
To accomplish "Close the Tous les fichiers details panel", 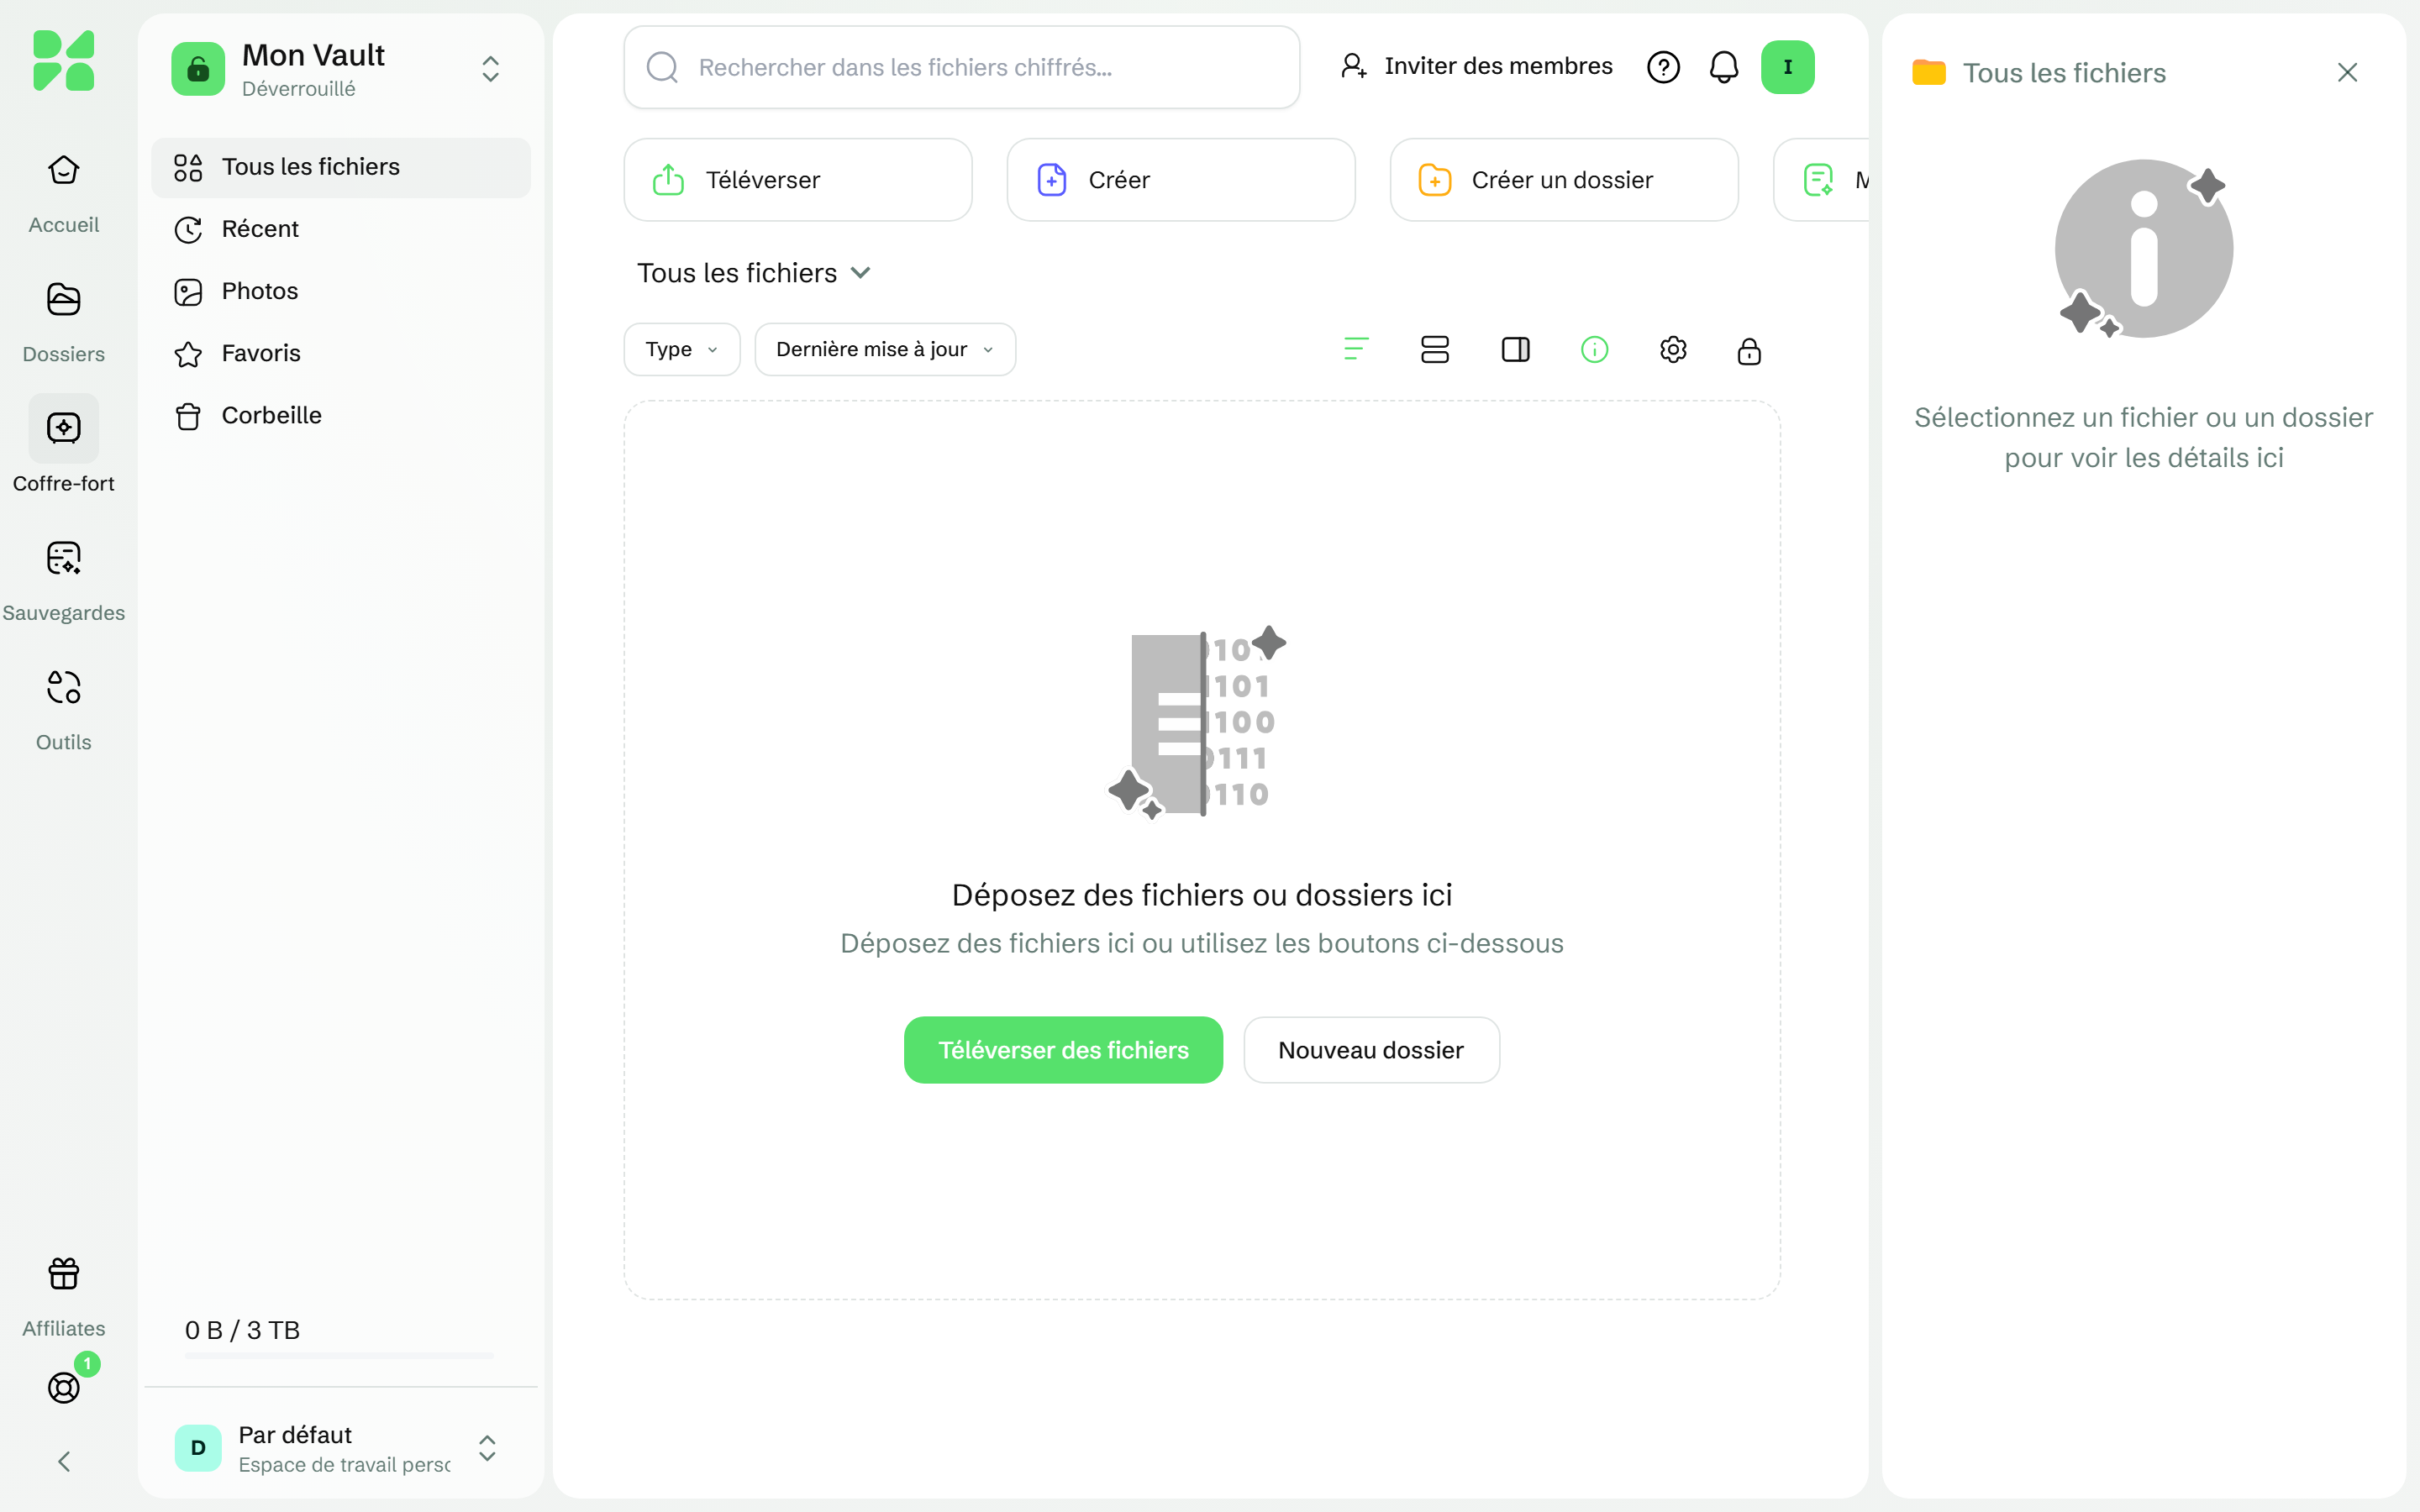I will 2347,72.
